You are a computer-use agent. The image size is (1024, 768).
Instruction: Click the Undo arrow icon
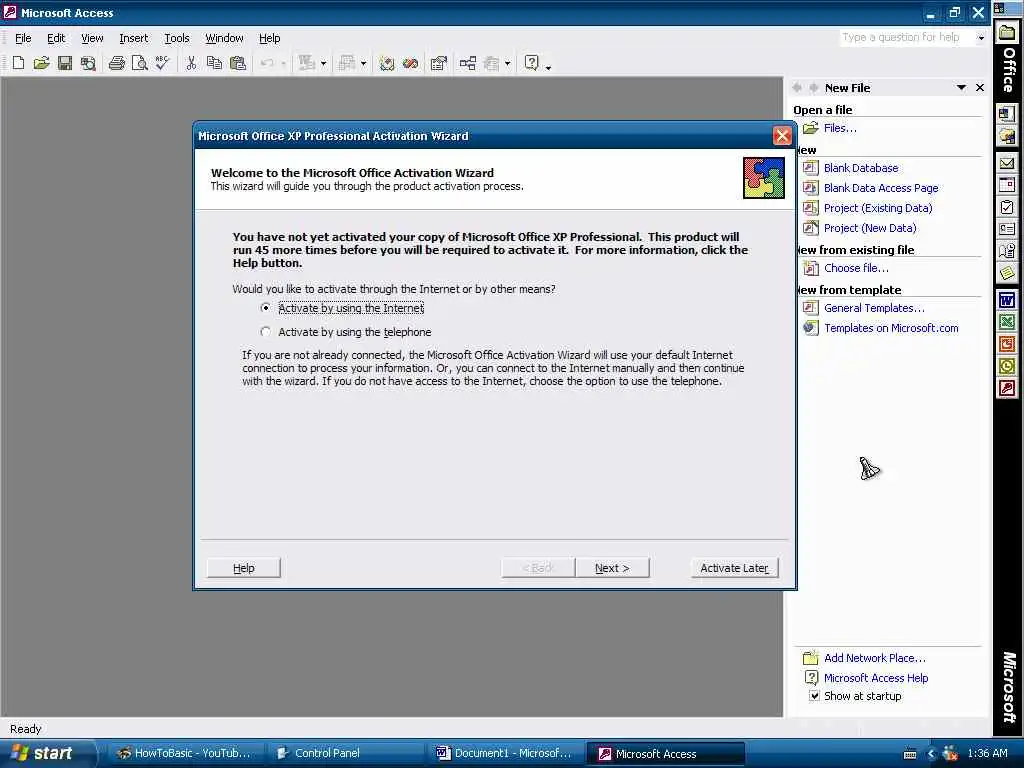(266, 63)
